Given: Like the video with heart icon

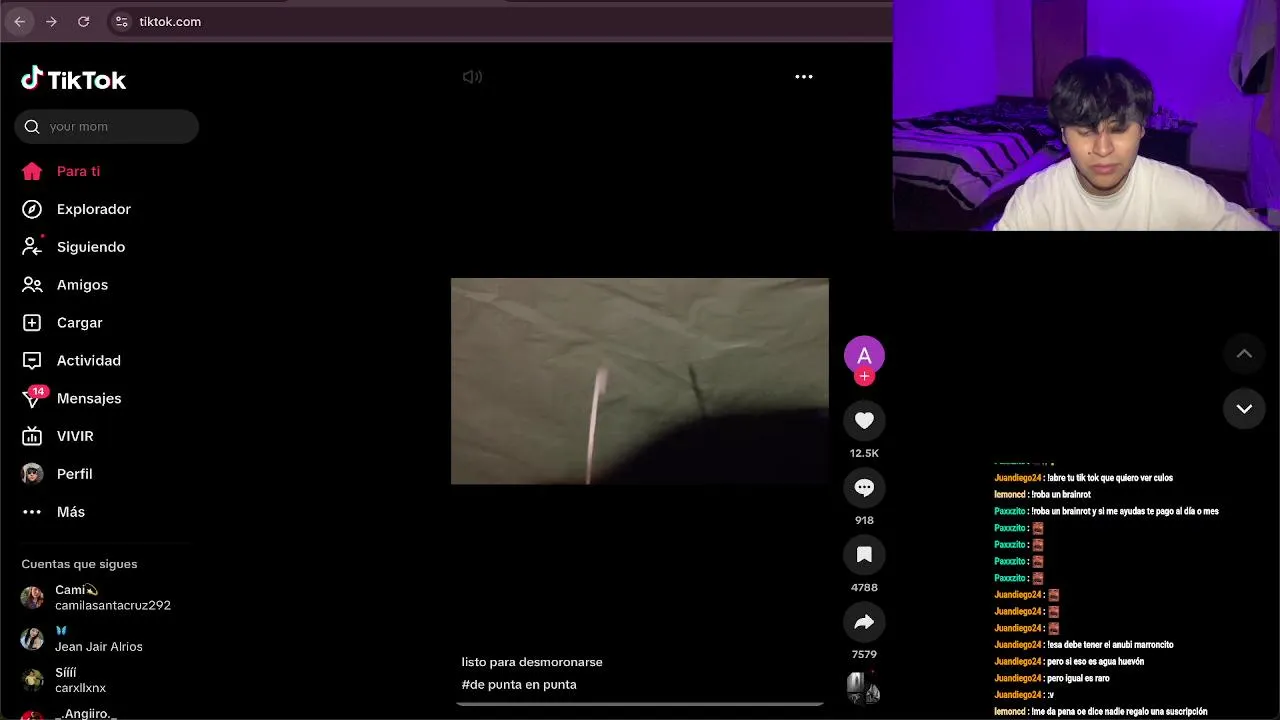Looking at the screenshot, I should pyautogui.click(x=864, y=421).
